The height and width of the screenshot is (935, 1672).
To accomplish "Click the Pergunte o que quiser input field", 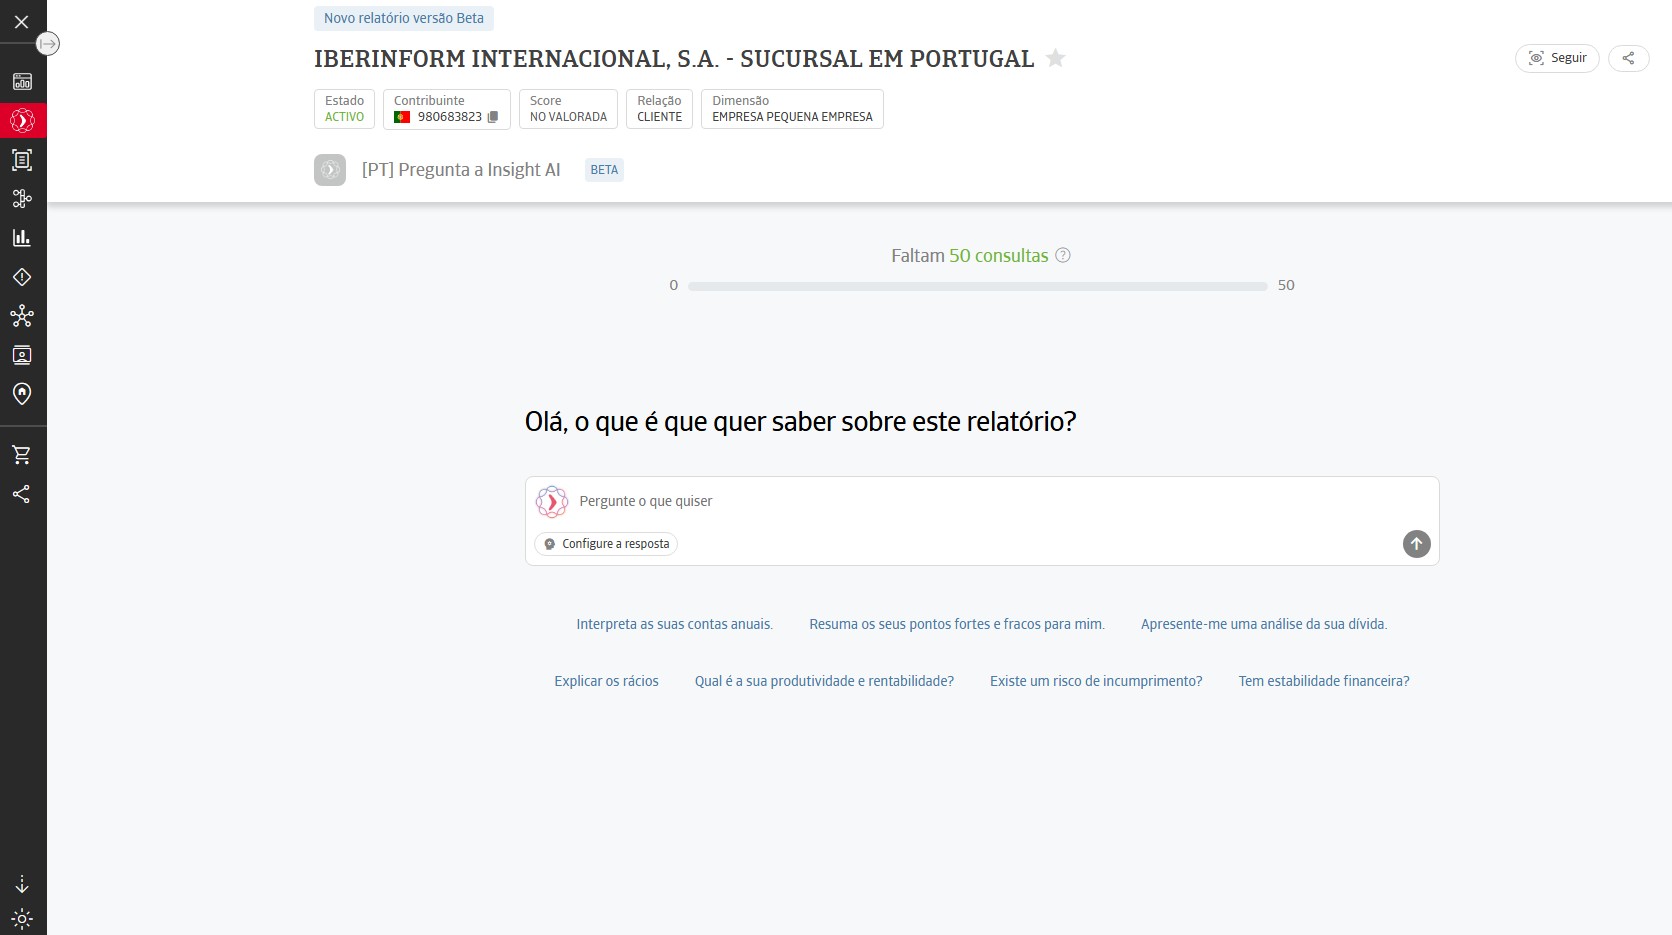I will coord(900,501).
